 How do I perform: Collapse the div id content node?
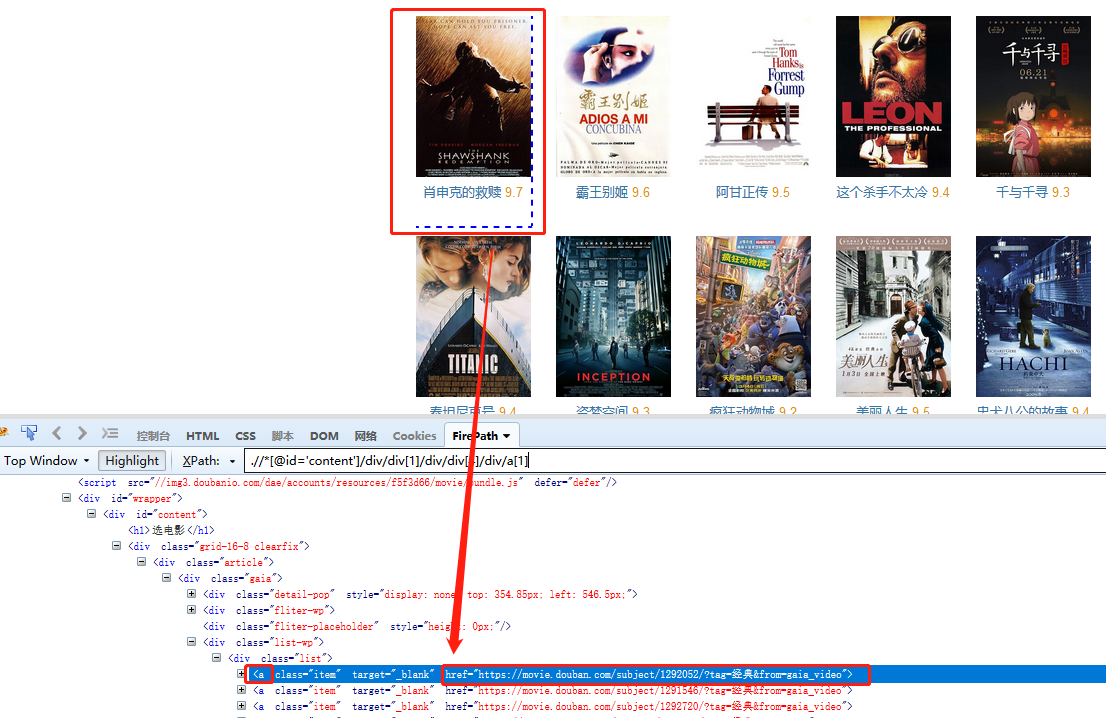tap(91, 513)
